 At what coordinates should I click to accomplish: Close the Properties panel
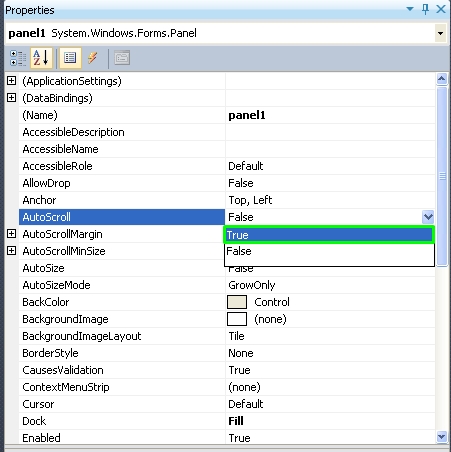(x=441, y=9)
